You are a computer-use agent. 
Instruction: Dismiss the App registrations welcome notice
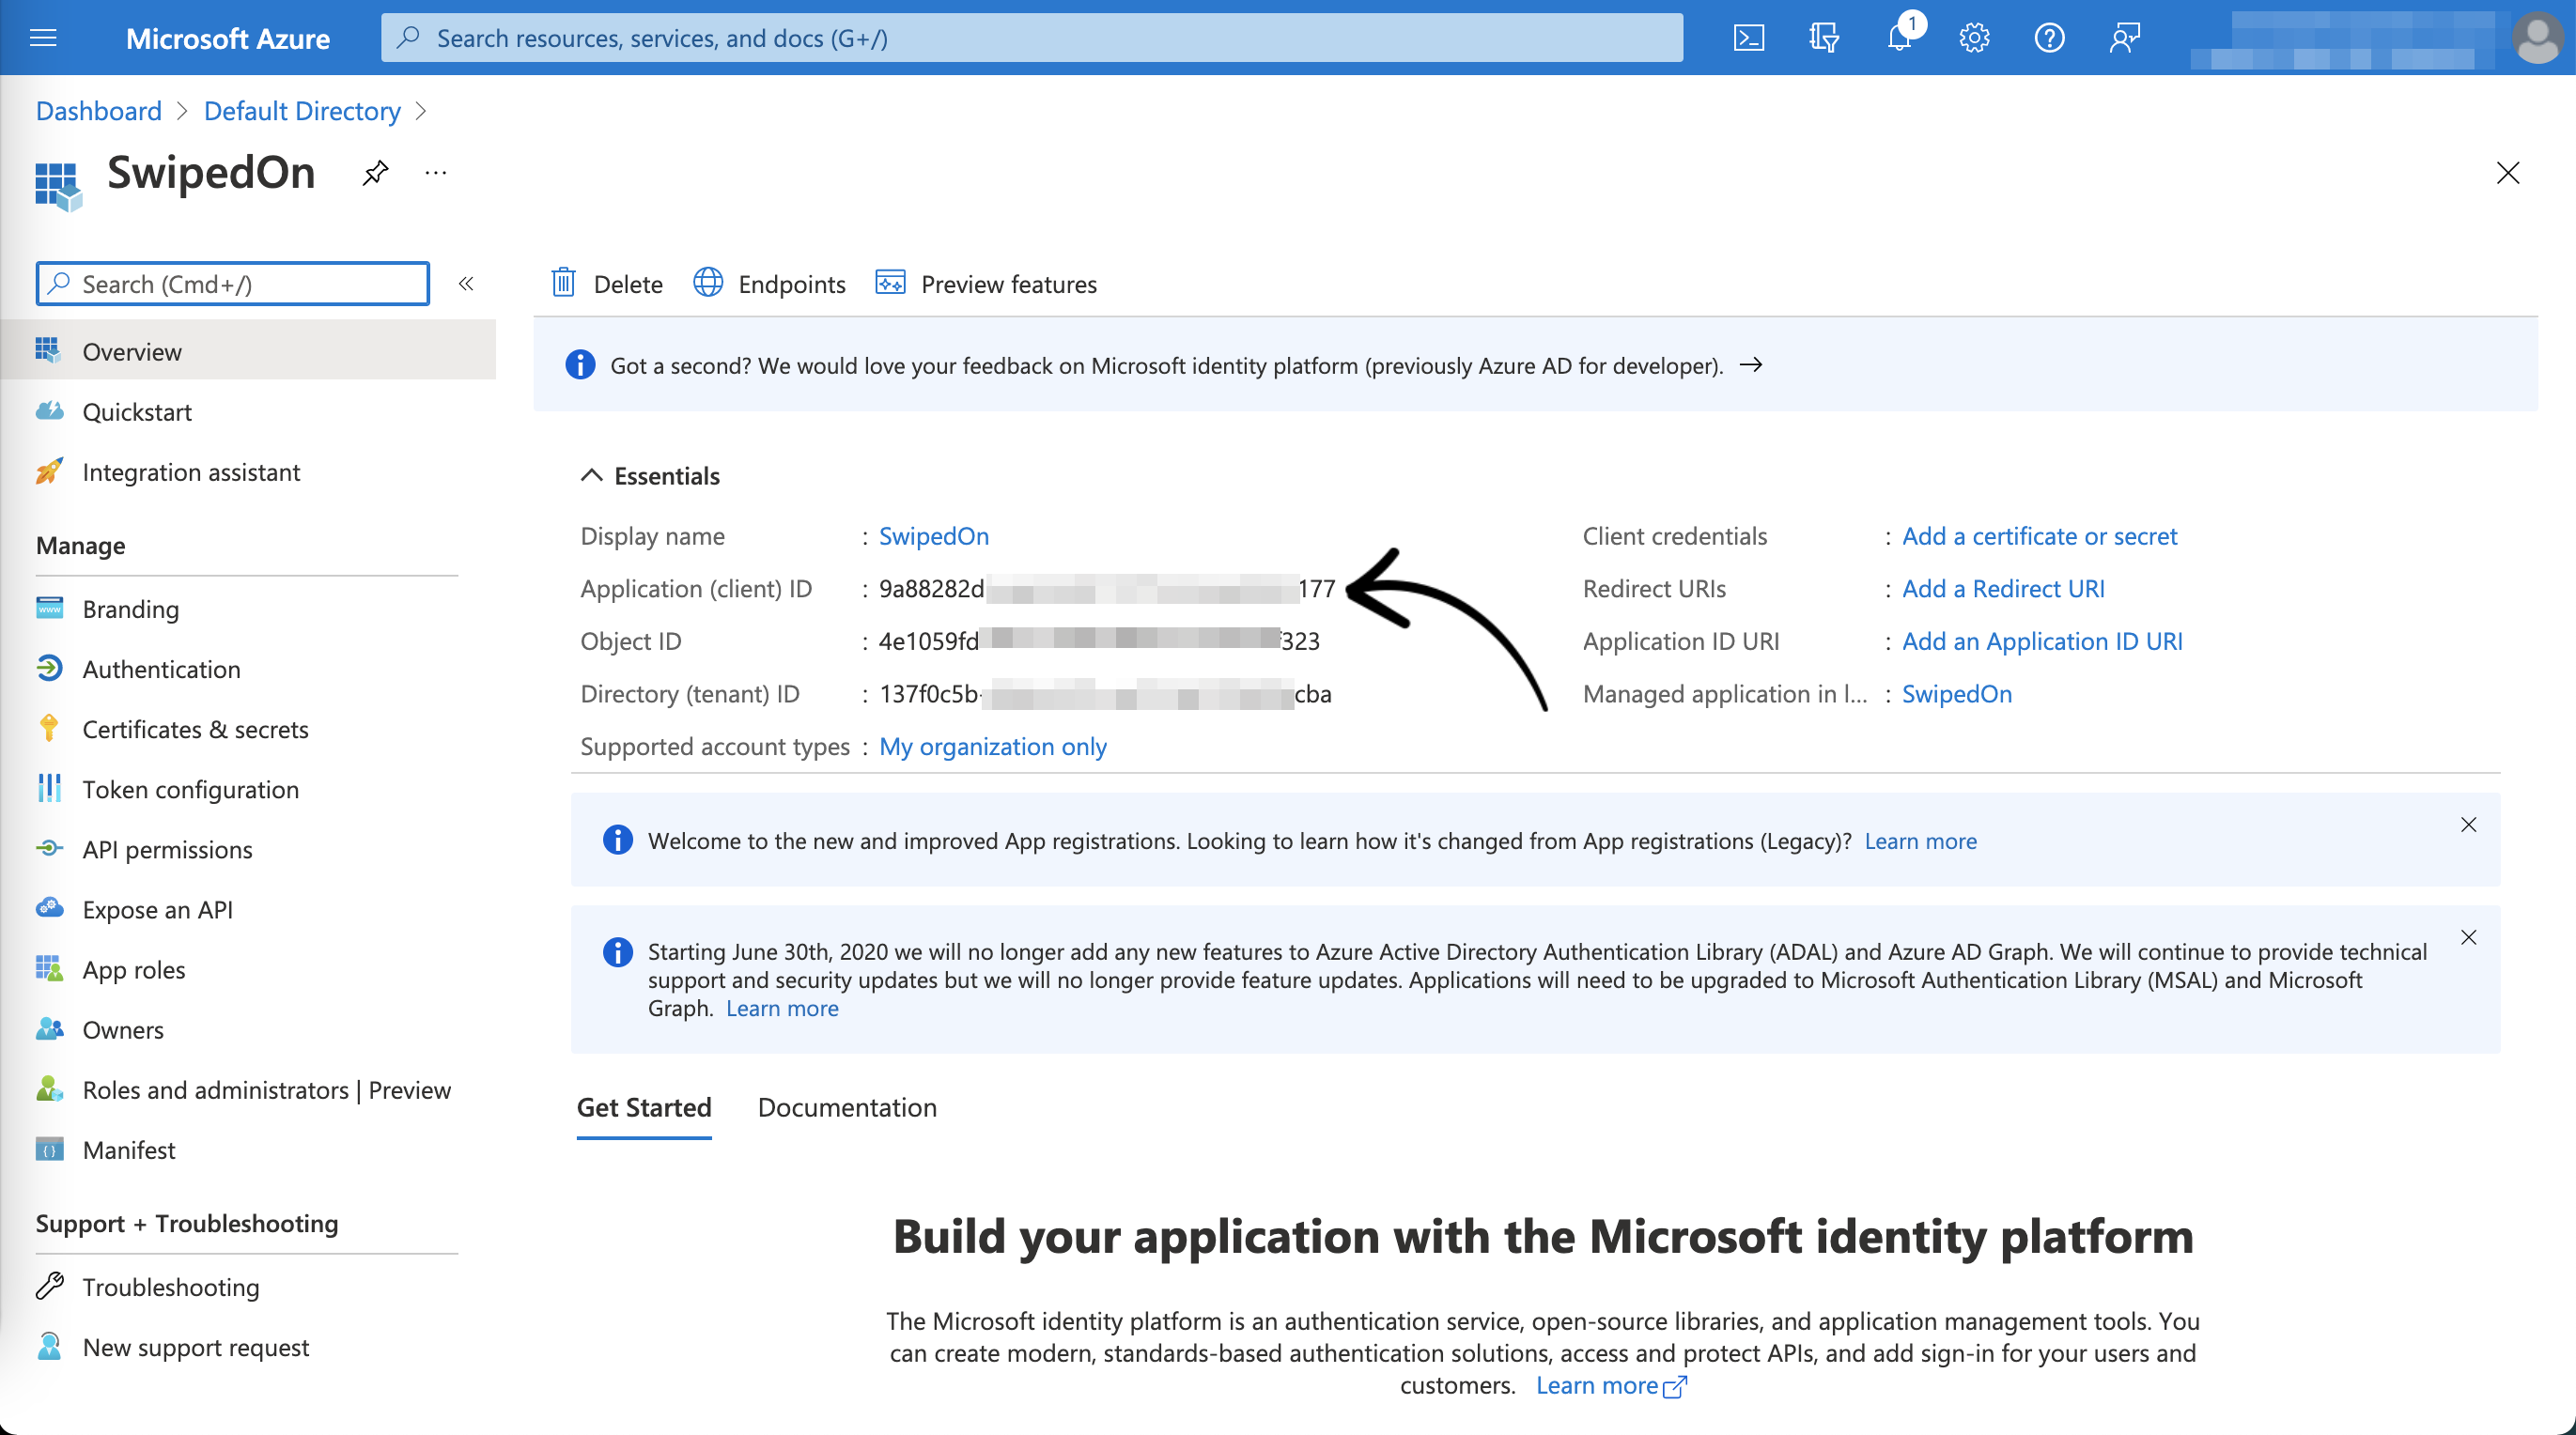pyautogui.click(x=2468, y=824)
